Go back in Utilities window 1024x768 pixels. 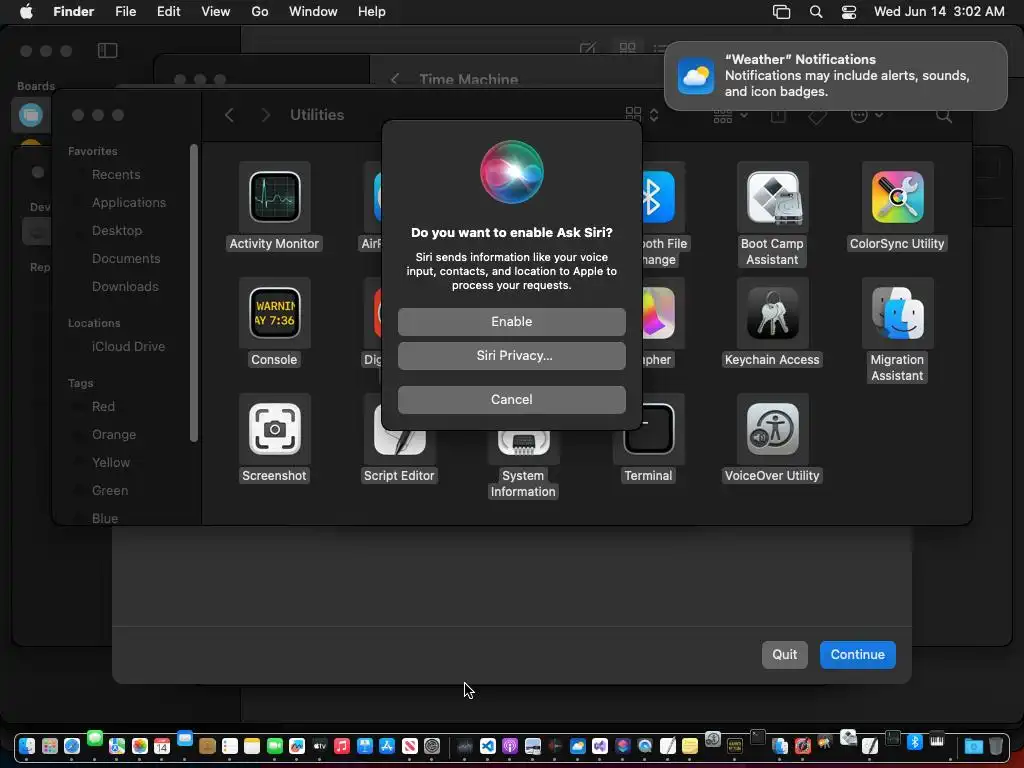(x=229, y=115)
